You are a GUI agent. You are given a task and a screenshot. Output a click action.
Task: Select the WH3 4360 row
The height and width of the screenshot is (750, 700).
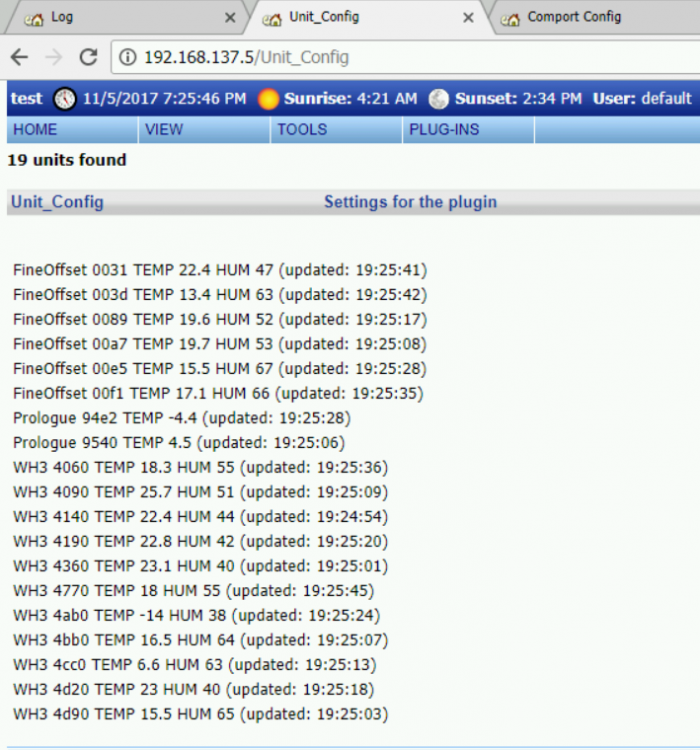pyautogui.click(x=200, y=566)
